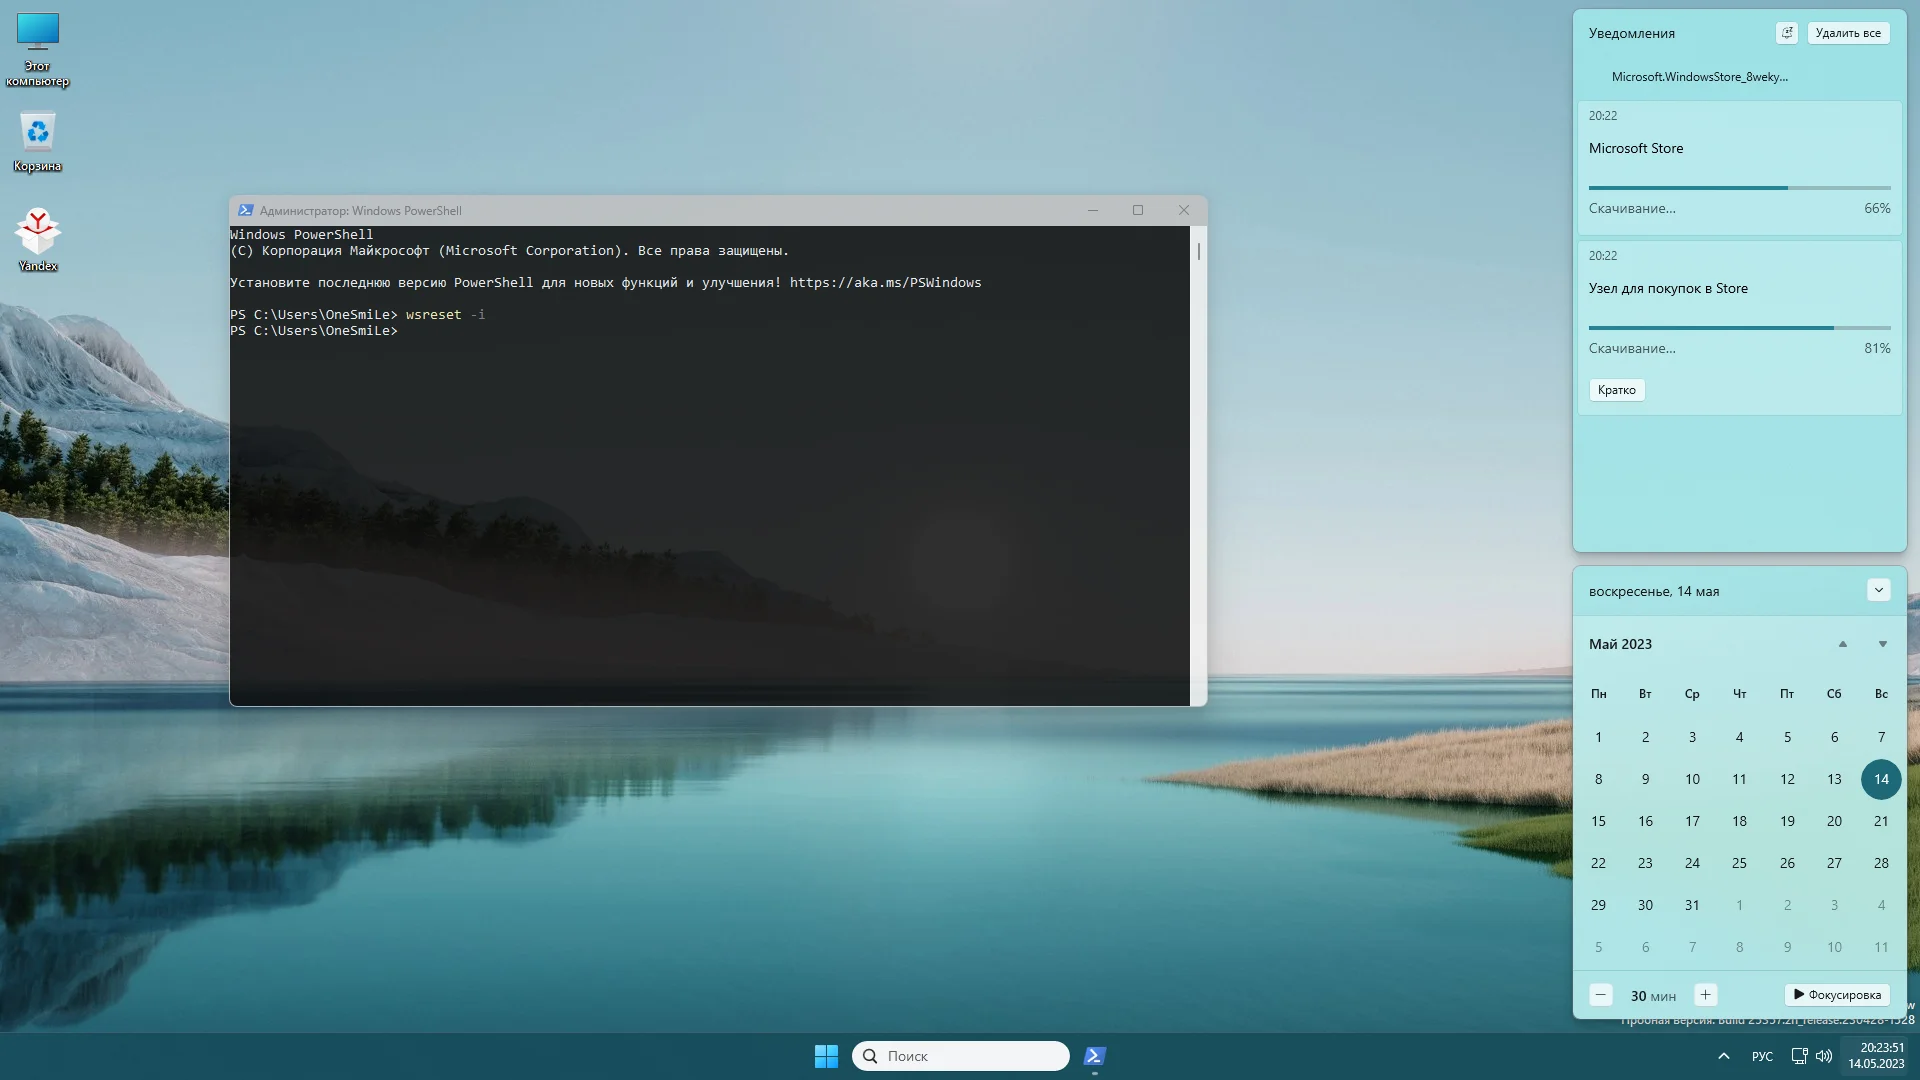Select May 20 in the calendar
Screen dimensions: 1920x1080
[x=1833, y=821]
